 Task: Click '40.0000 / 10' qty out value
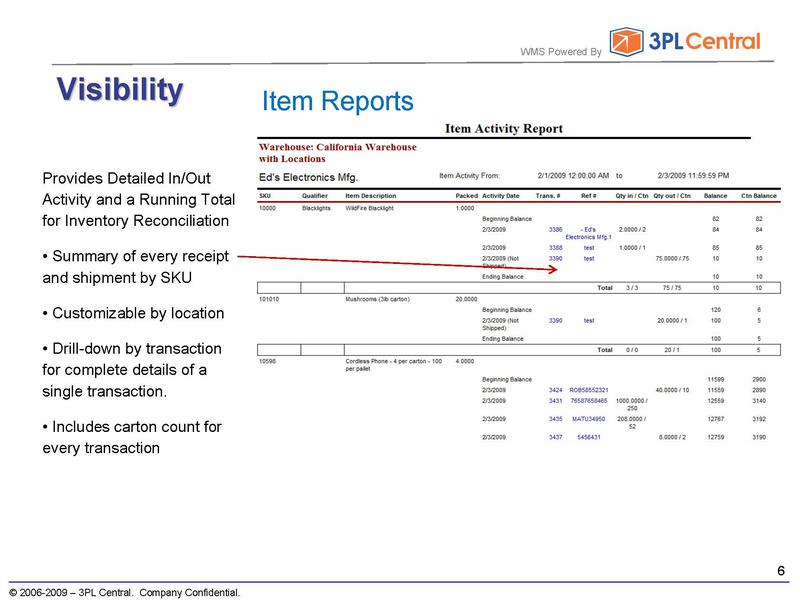[672, 390]
